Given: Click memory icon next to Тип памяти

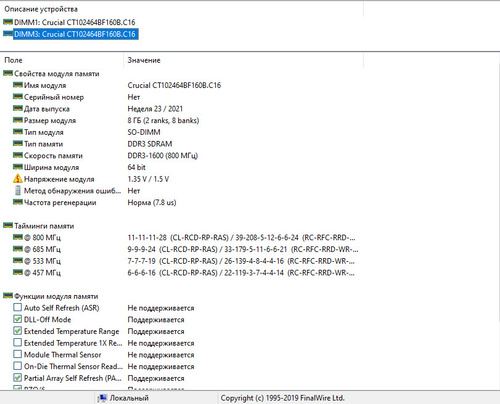Looking at the screenshot, I should pyautogui.click(x=18, y=143).
